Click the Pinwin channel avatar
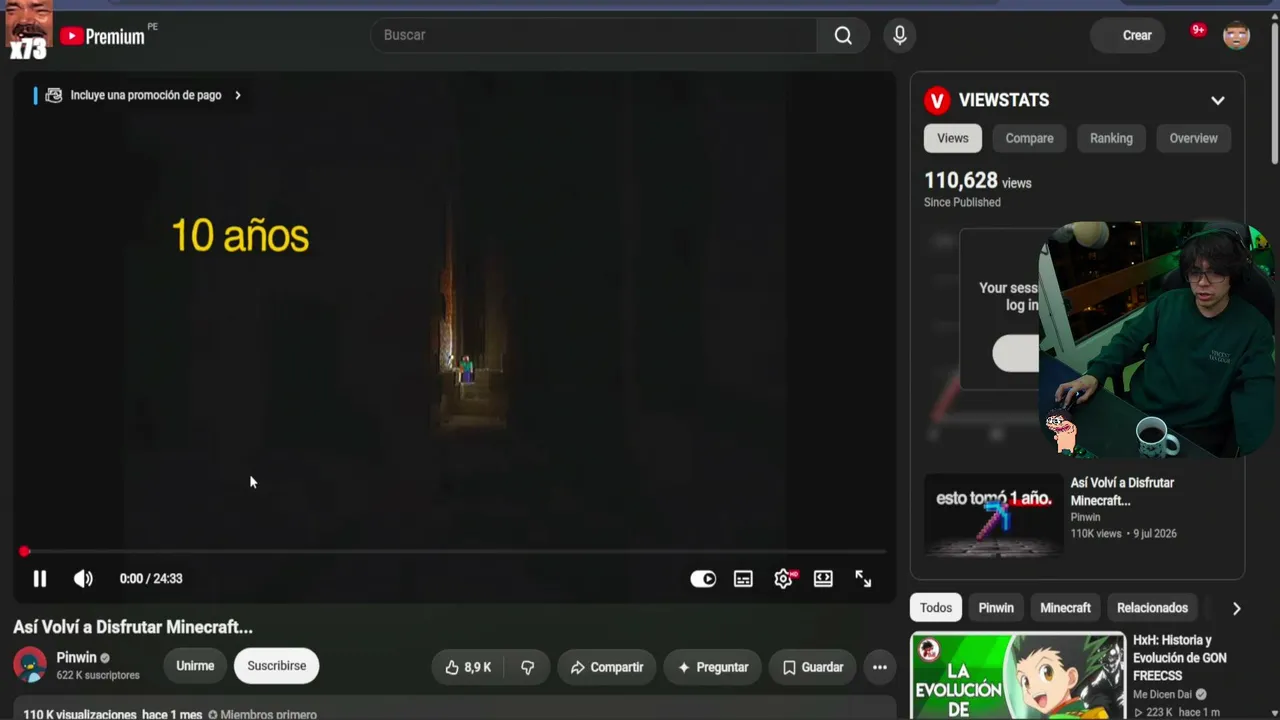The image size is (1280, 720). point(29,665)
